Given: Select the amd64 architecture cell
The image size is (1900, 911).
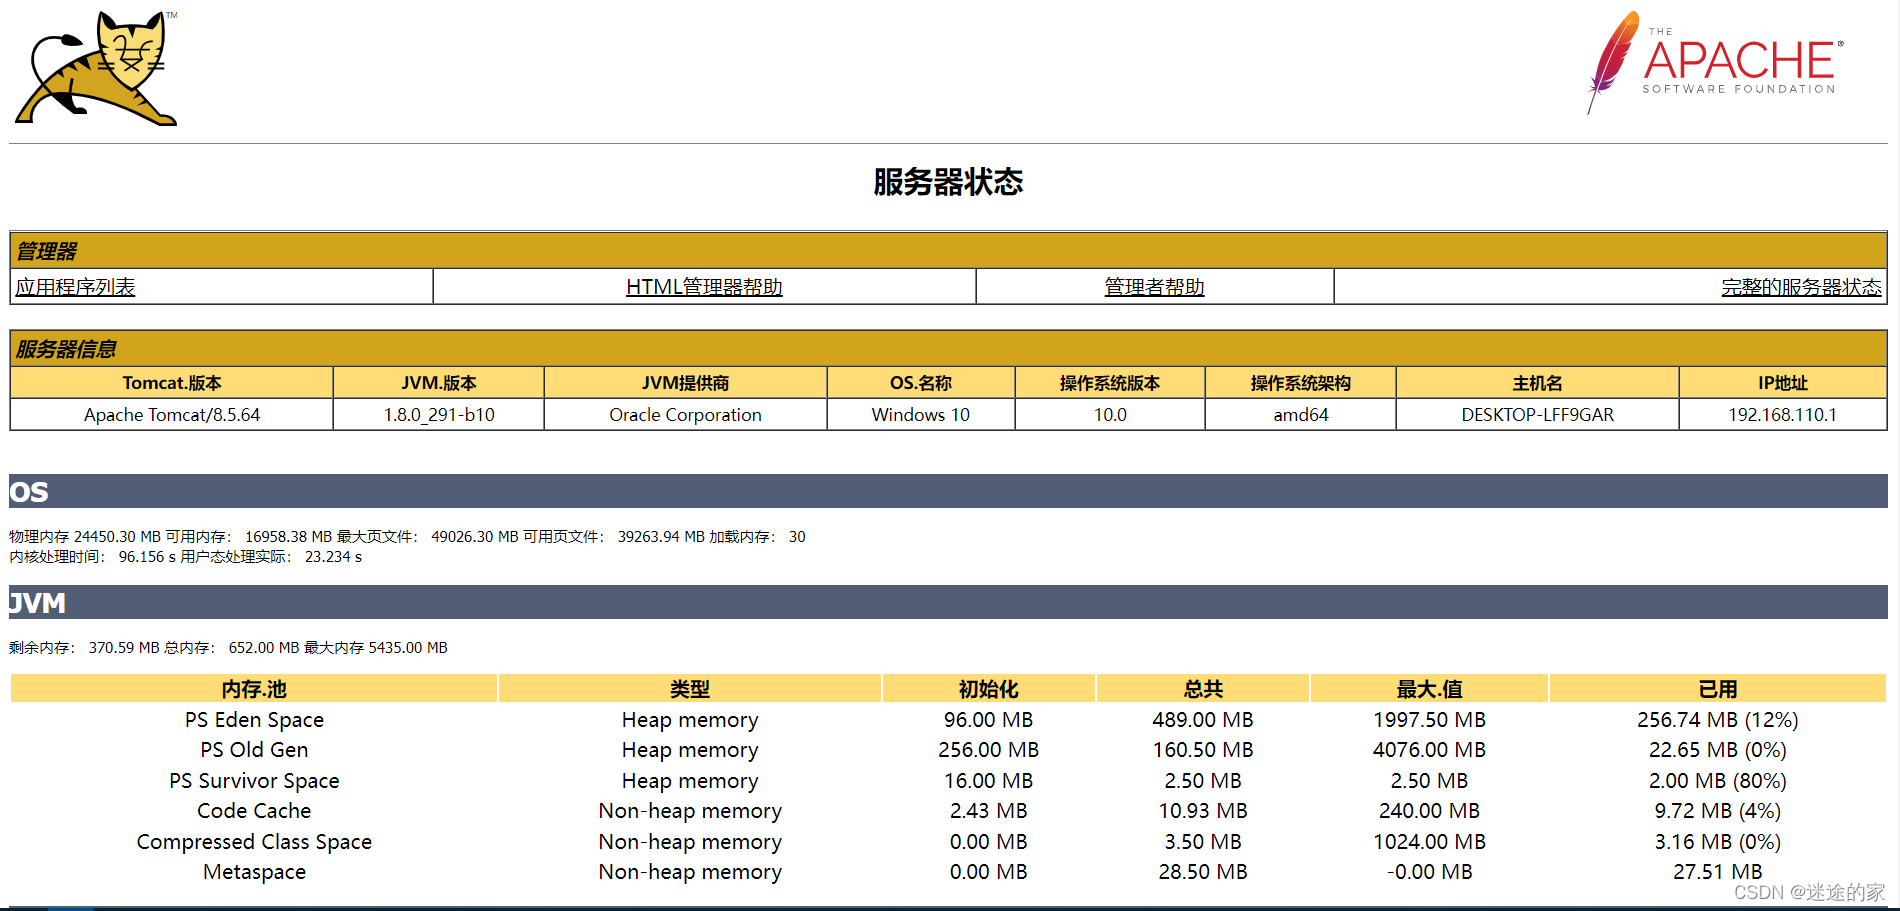Looking at the screenshot, I should pyautogui.click(x=1301, y=415).
